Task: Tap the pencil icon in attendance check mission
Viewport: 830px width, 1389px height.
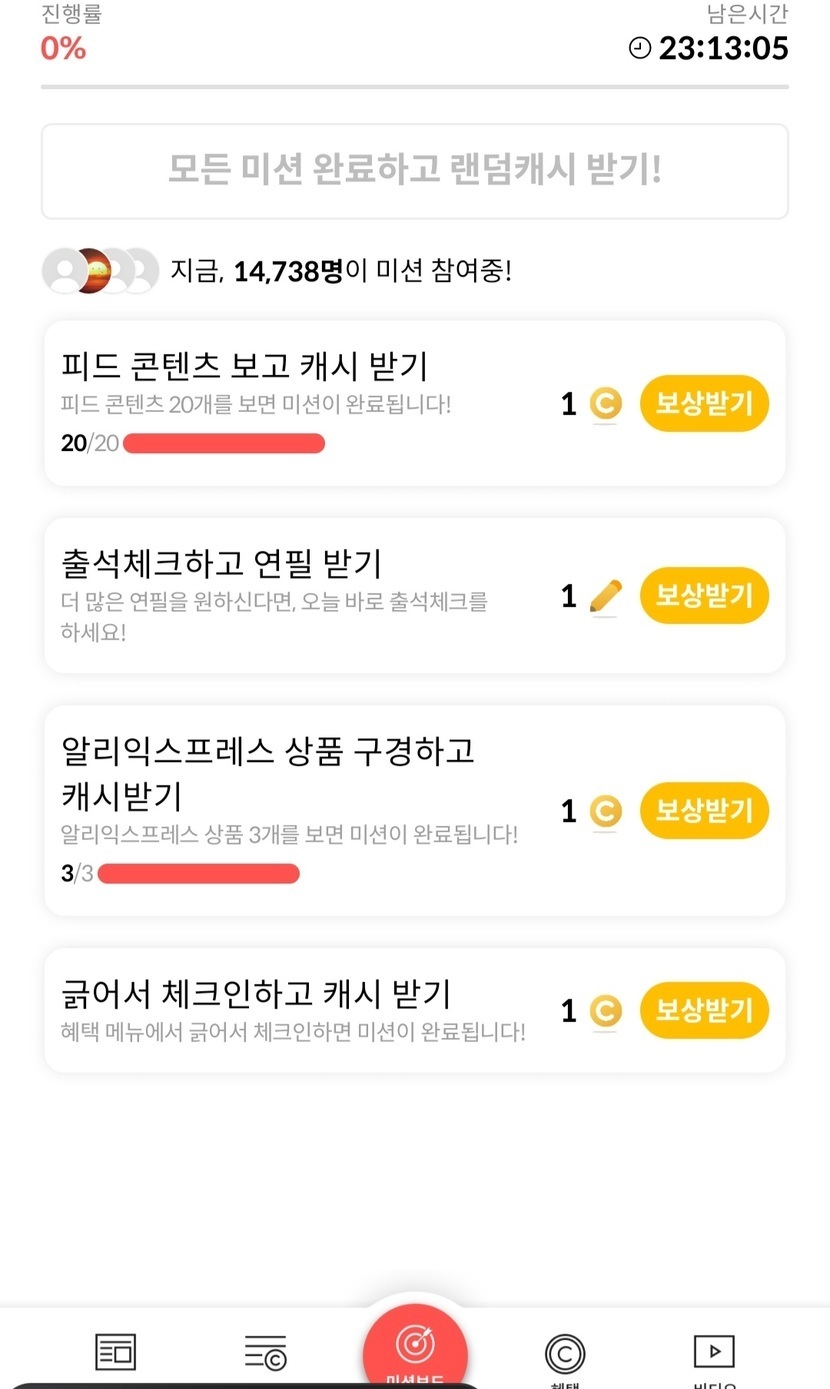Action: click(605, 597)
